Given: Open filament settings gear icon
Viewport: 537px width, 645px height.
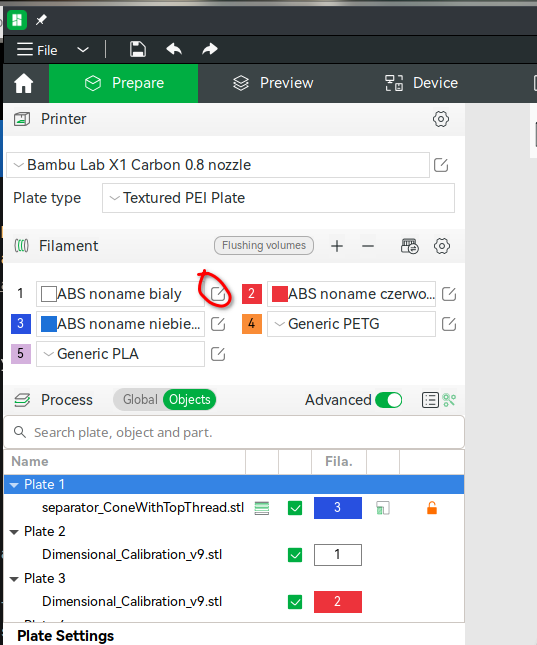Looking at the screenshot, I should click(x=442, y=246).
